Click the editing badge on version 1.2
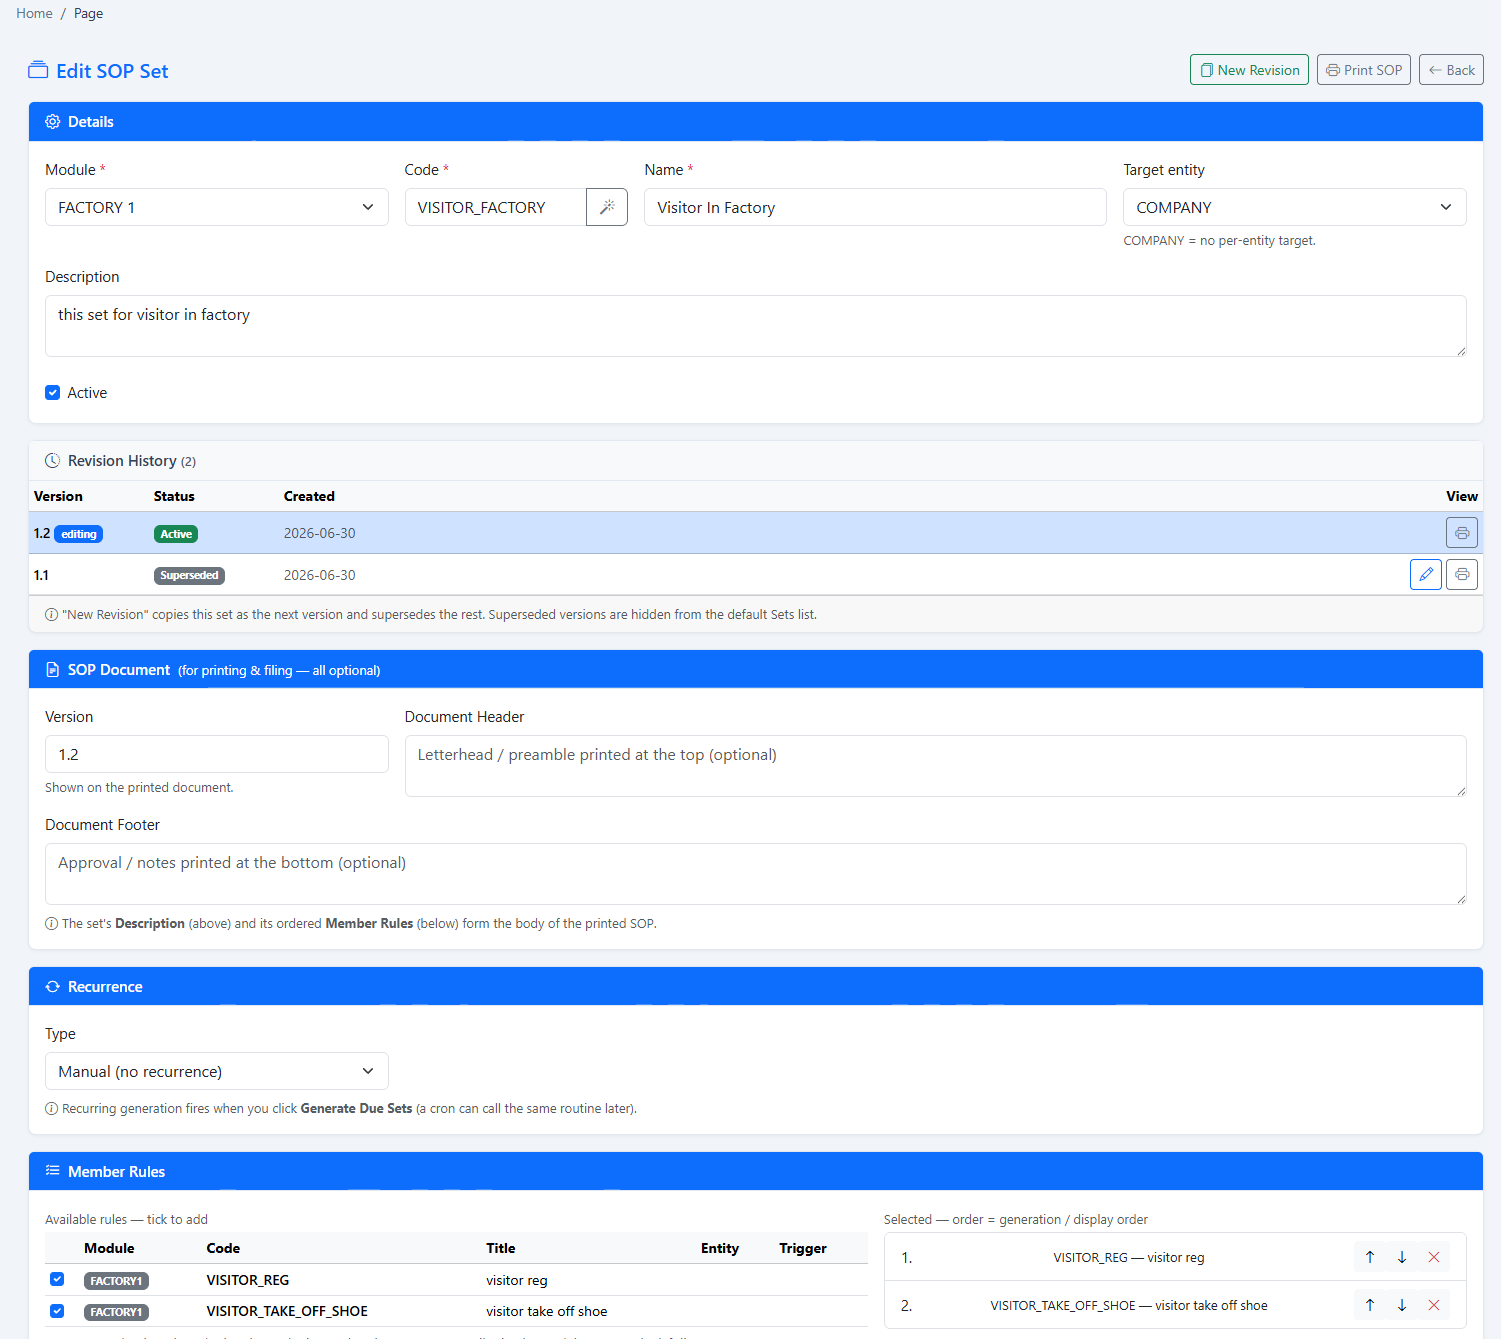The image size is (1501, 1339). tap(79, 534)
